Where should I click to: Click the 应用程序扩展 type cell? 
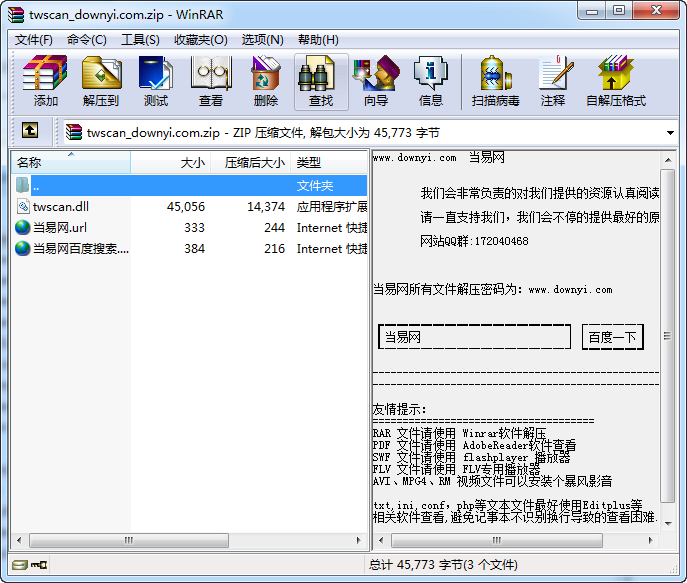coord(332,207)
